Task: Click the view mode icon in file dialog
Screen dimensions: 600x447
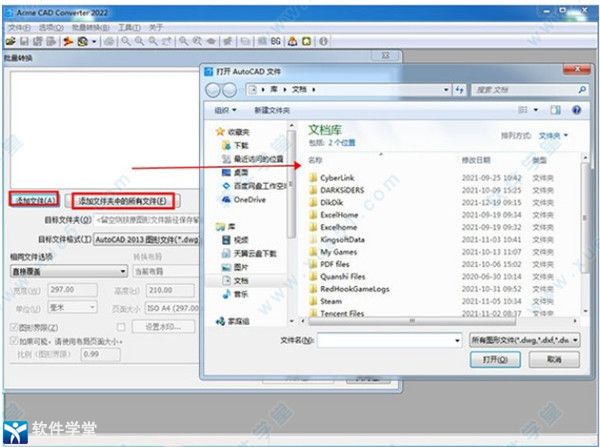Action: (522, 110)
